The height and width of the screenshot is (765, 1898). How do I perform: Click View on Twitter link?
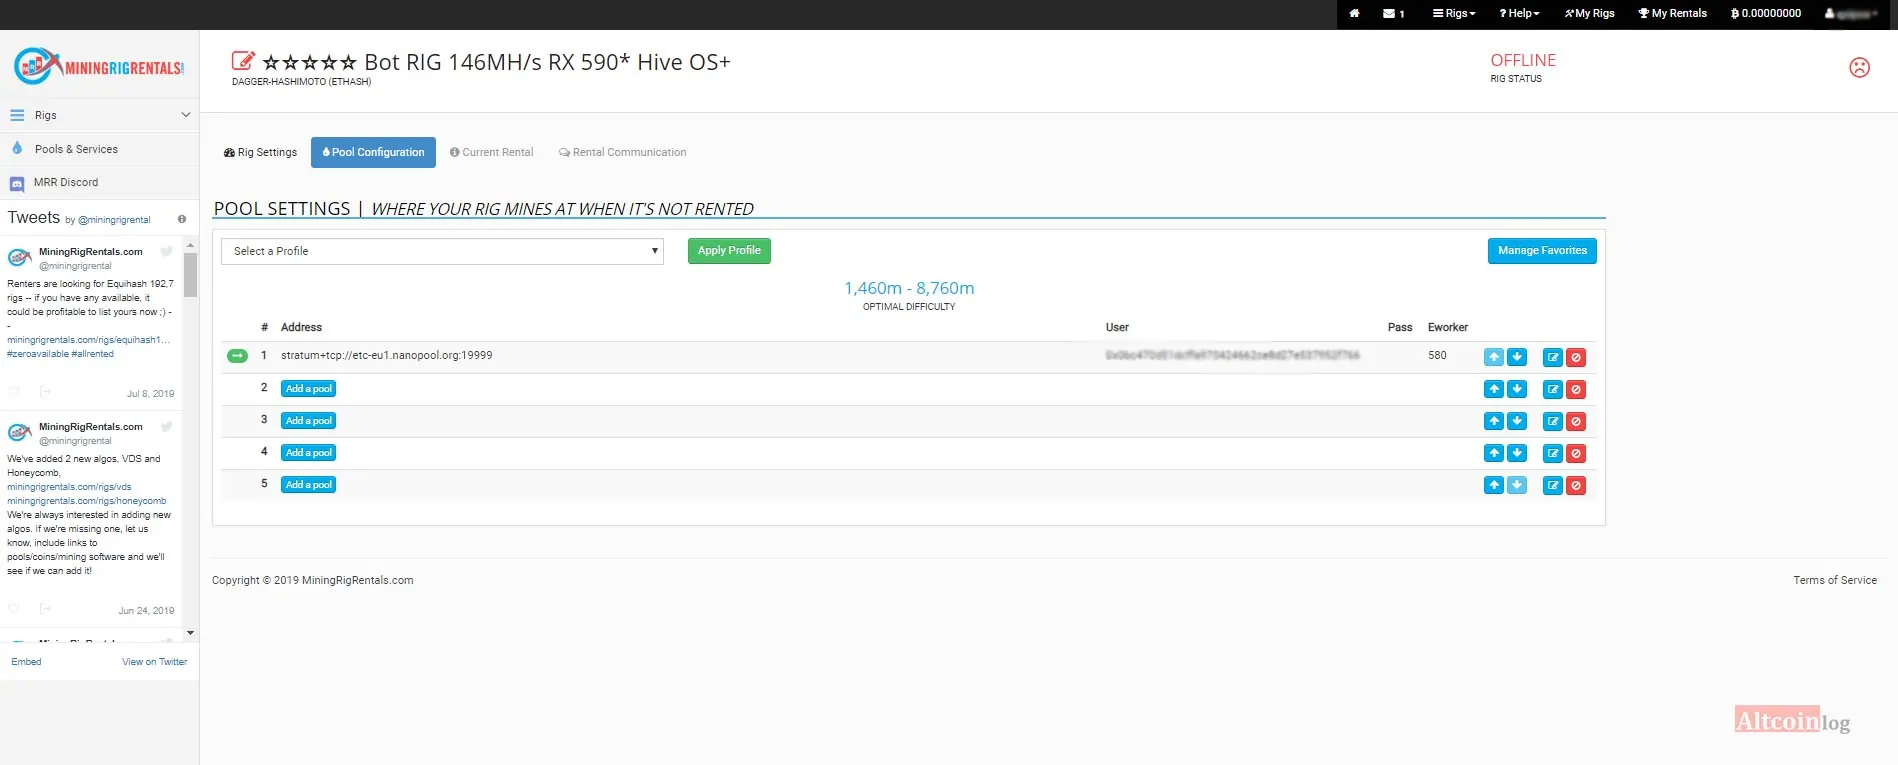tap(154, 662)
